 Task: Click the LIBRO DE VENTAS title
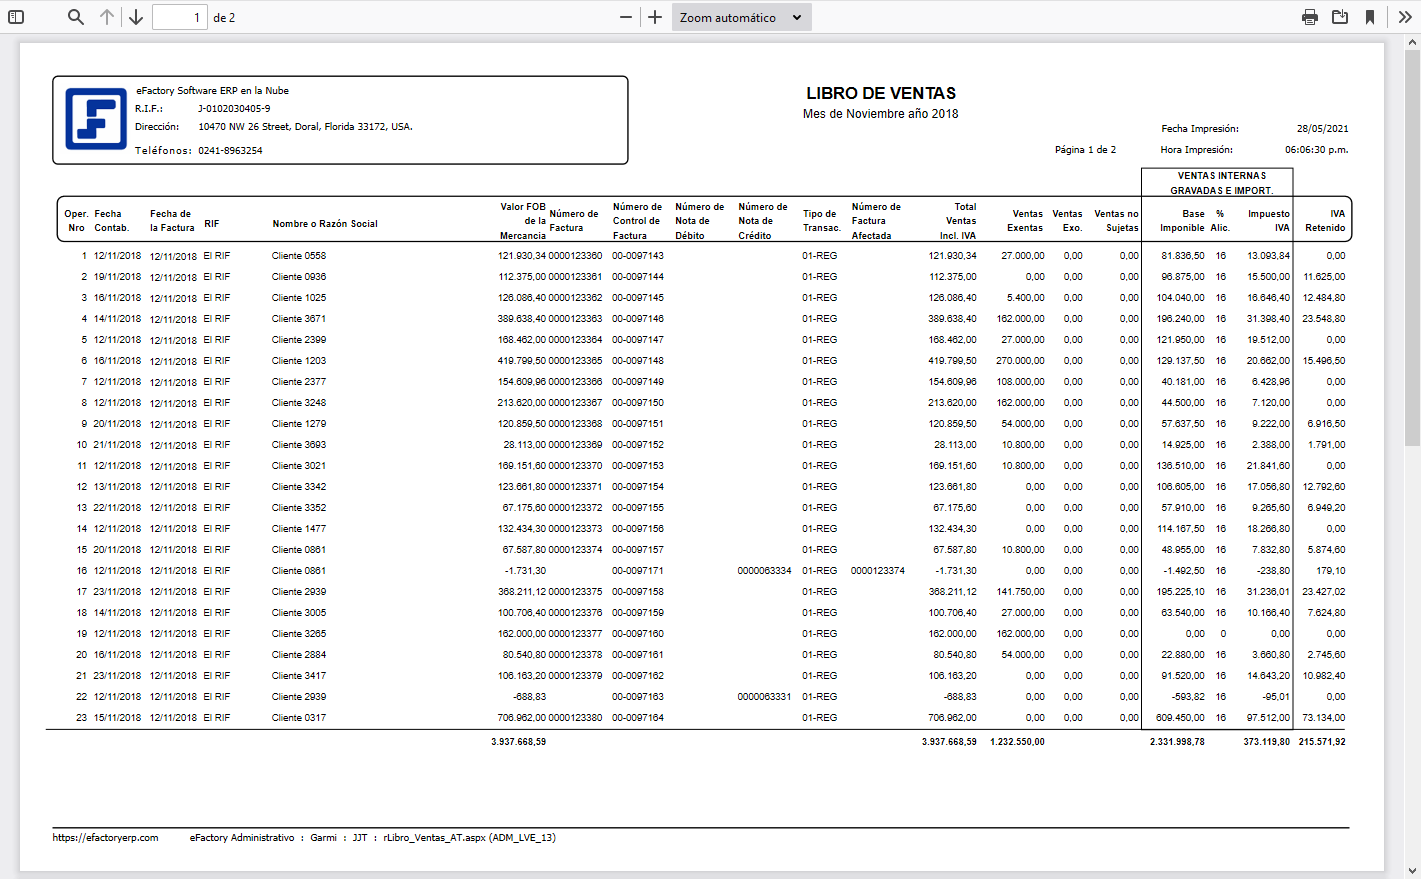(880, 93)
